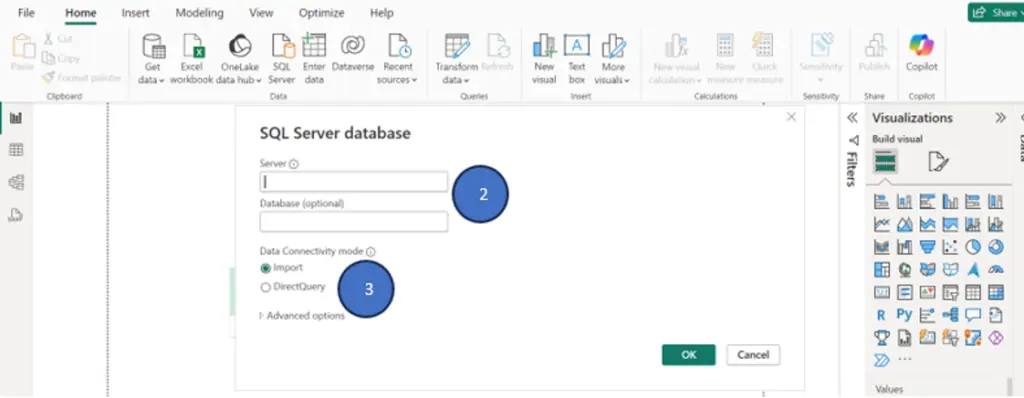Click Cut in Clipboard group
The height and width of the screenshot is (398, 1024).
tap(57, 39)
